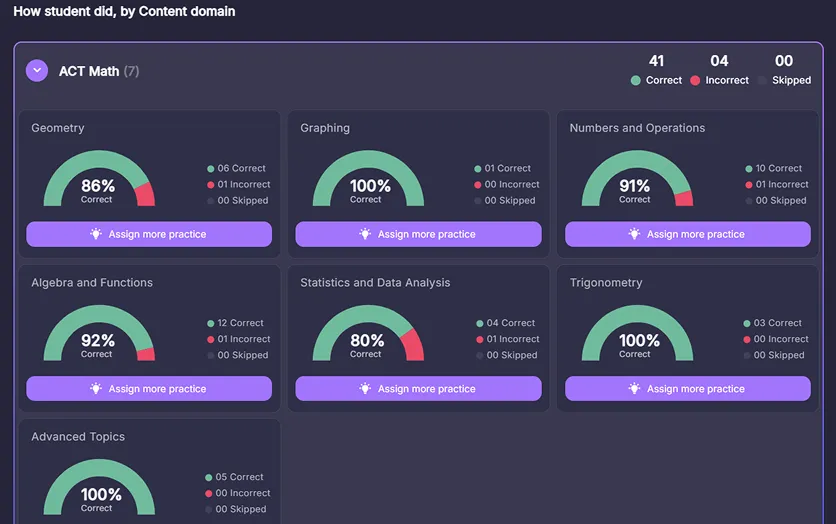The width and height of the screenshot is (836, 524).
Task: Click '00 Incorrect' in Advanced Topics card
Action: 243,493
